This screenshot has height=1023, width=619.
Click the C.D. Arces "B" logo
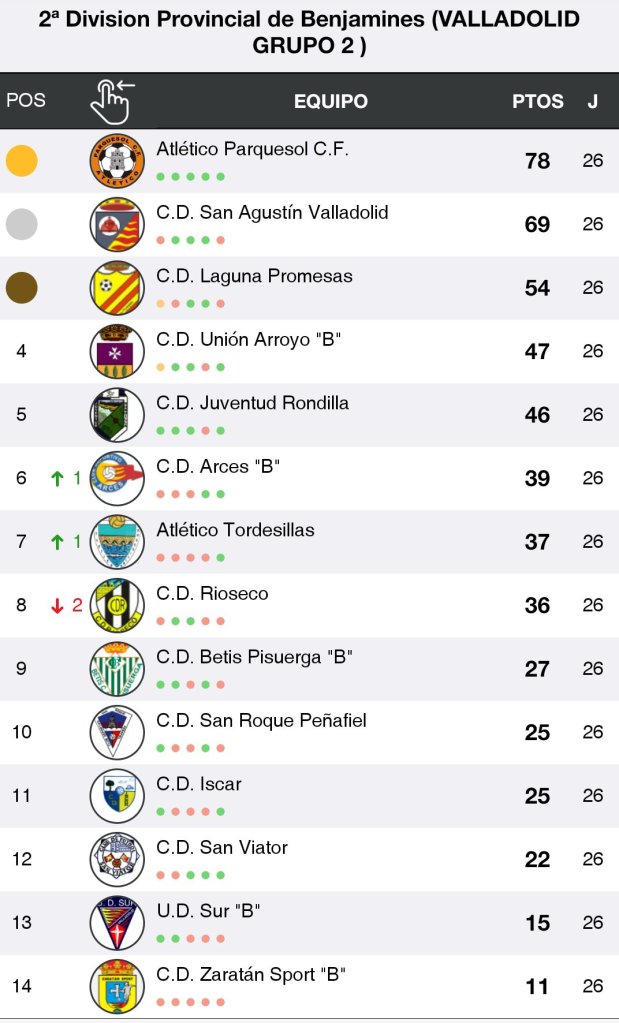click(117, 478)
